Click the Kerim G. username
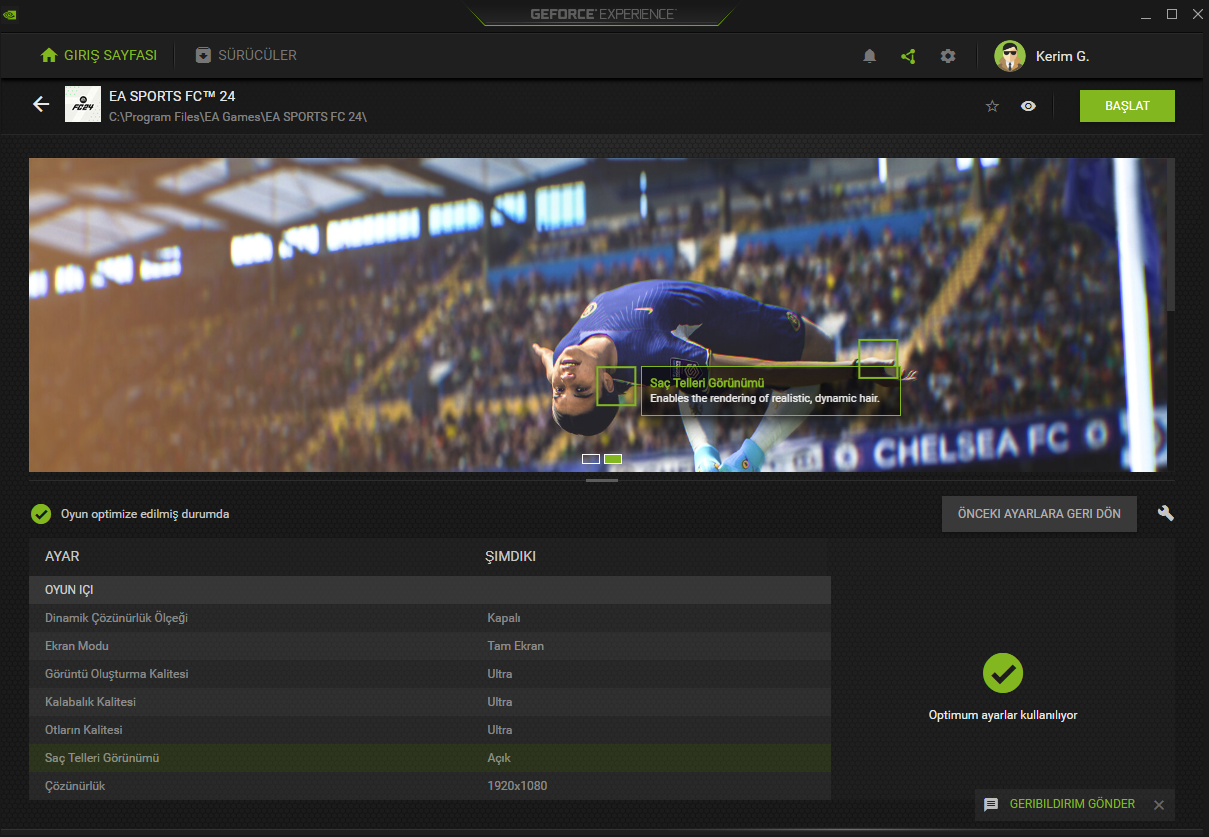The width and height of the screenshot is (1209, 837). click(x=1062, y=57)
